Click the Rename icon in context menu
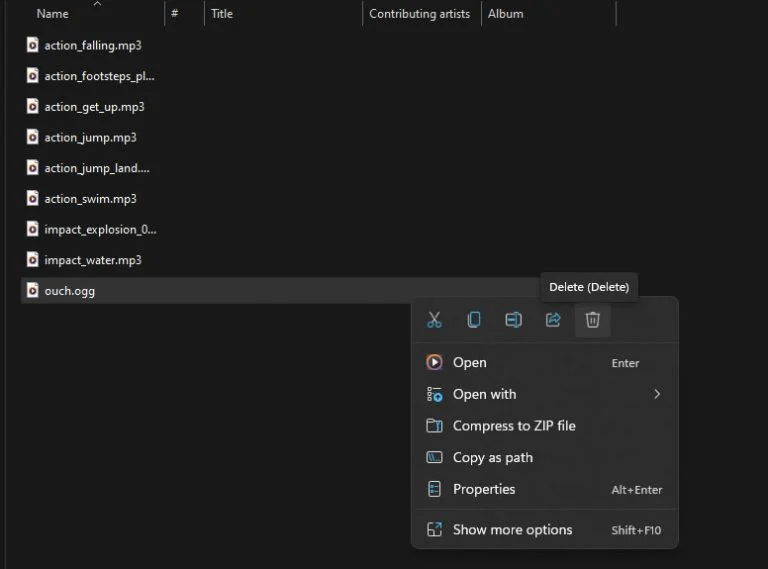 [x=513, y=320]
